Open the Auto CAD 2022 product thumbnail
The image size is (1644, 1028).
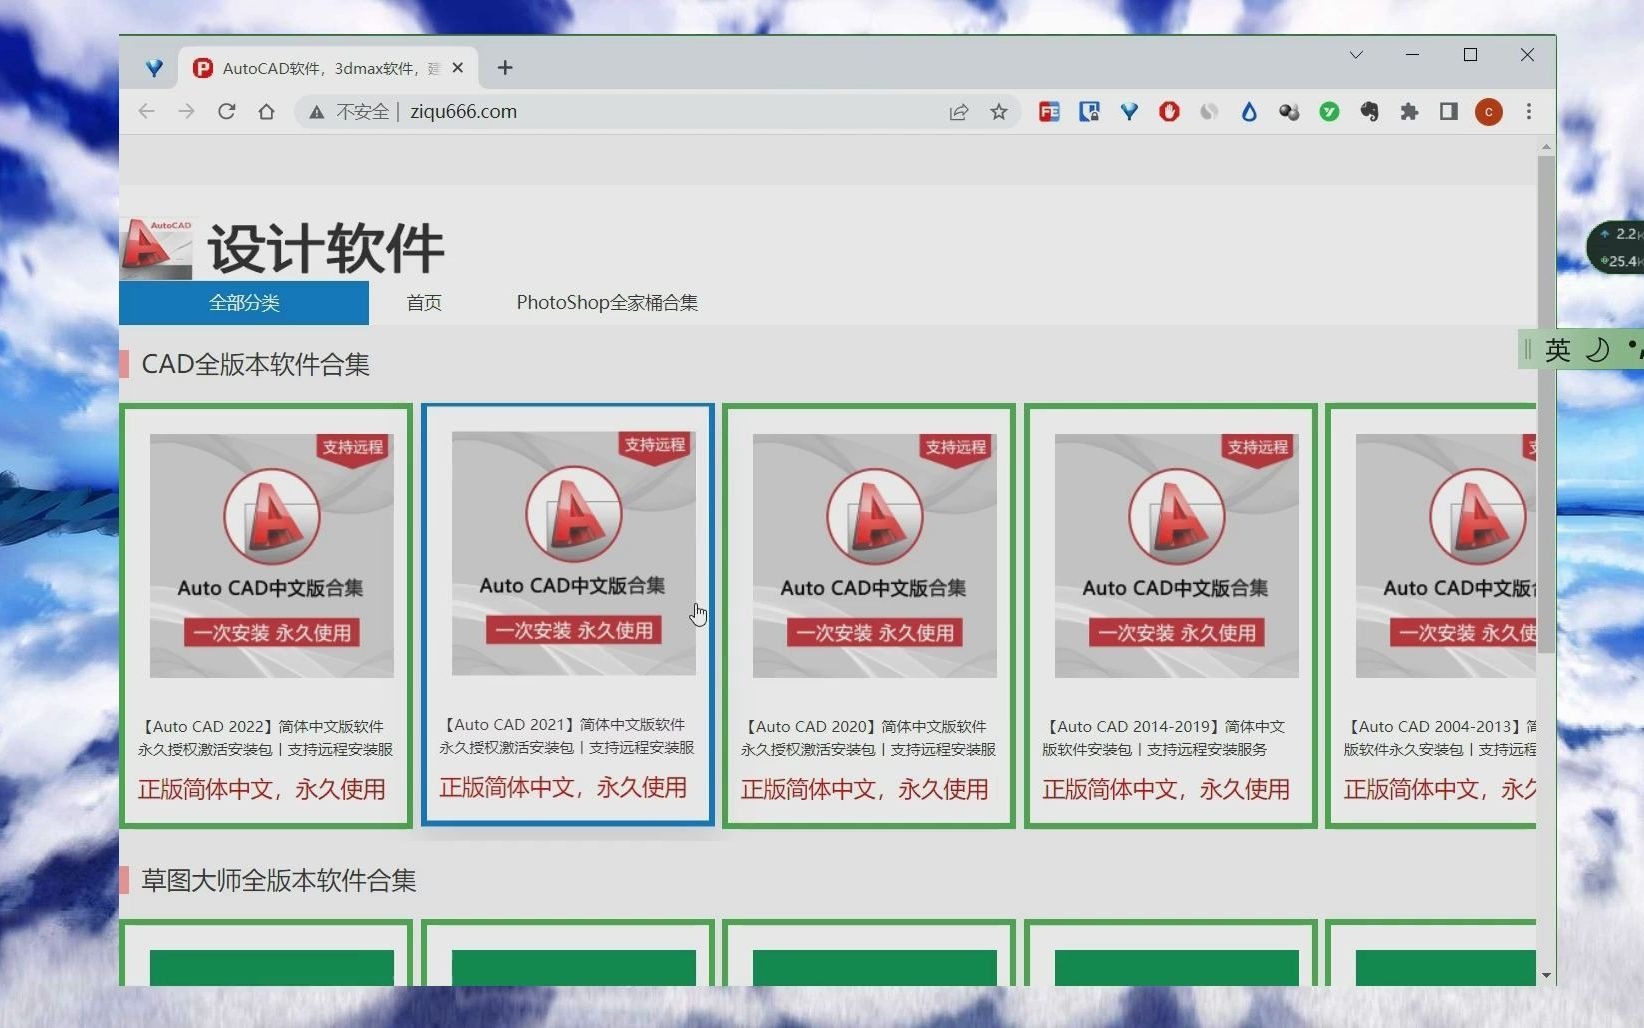[x=272, y=556]
